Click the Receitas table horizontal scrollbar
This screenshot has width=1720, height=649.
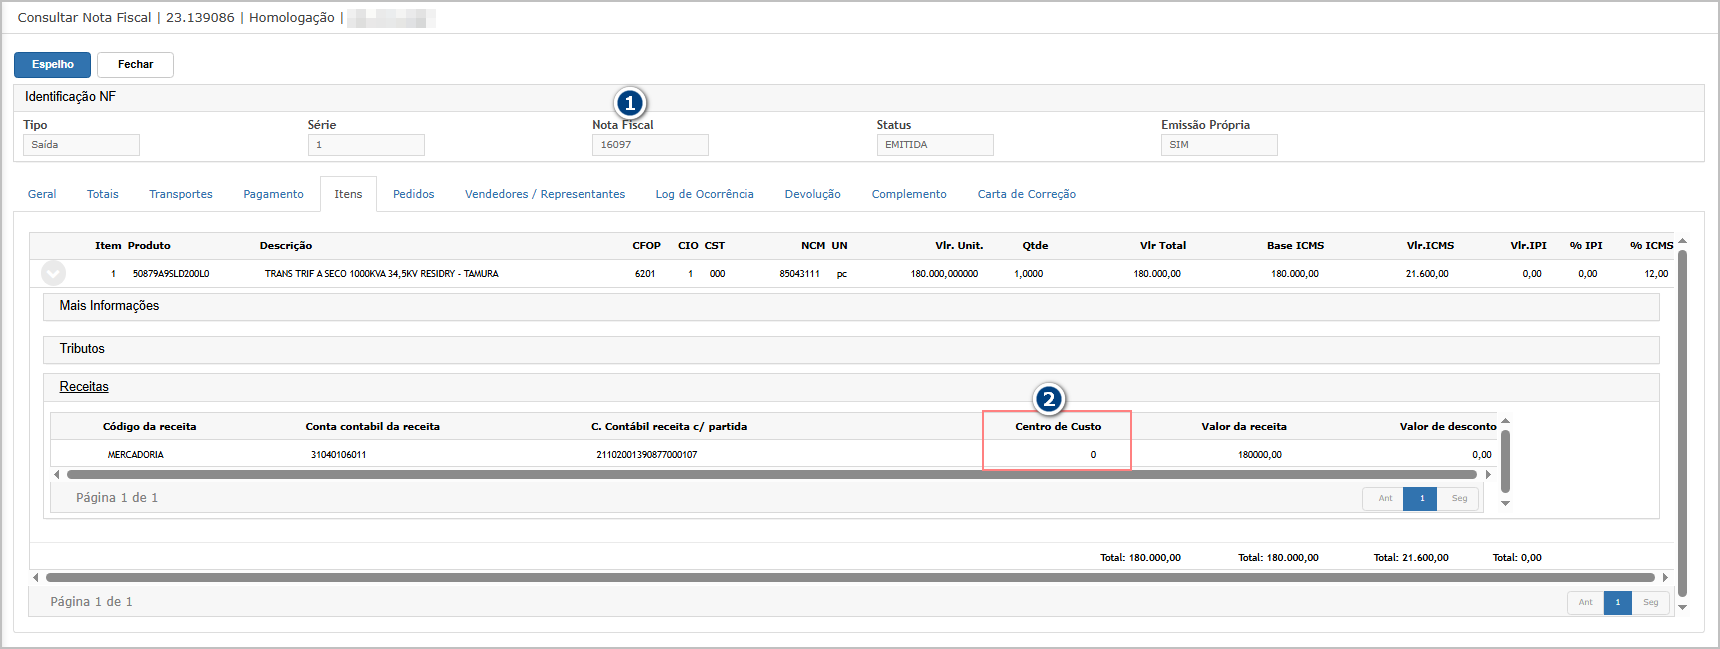point(770,475)
